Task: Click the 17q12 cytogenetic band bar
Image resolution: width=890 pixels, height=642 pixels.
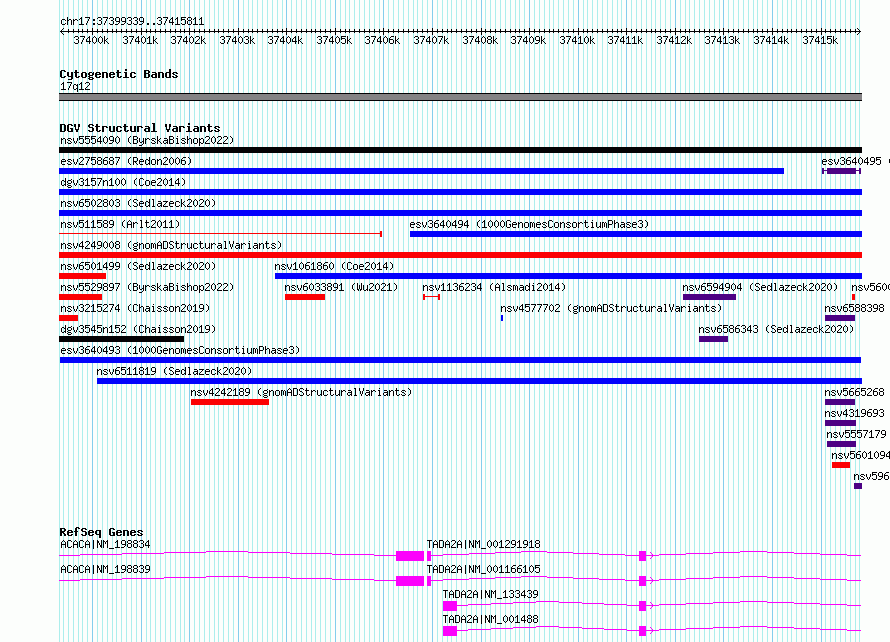Action: (x=460, y=97)
